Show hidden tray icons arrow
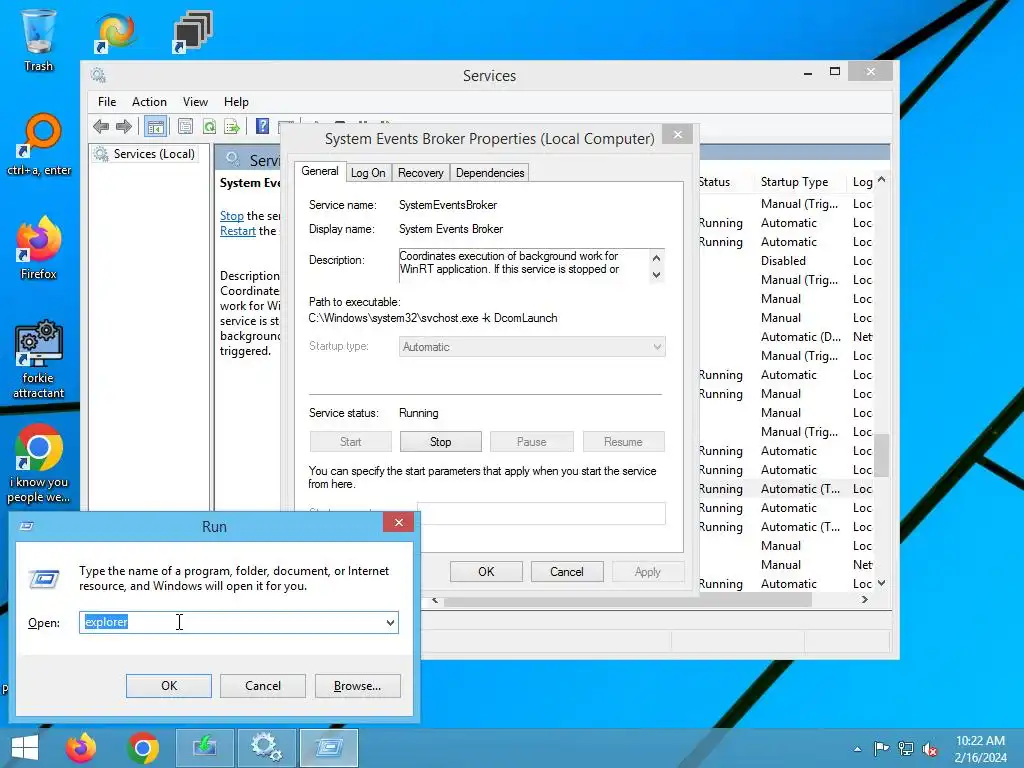Screen dimensions: 1024x768 tap(857, 749)
